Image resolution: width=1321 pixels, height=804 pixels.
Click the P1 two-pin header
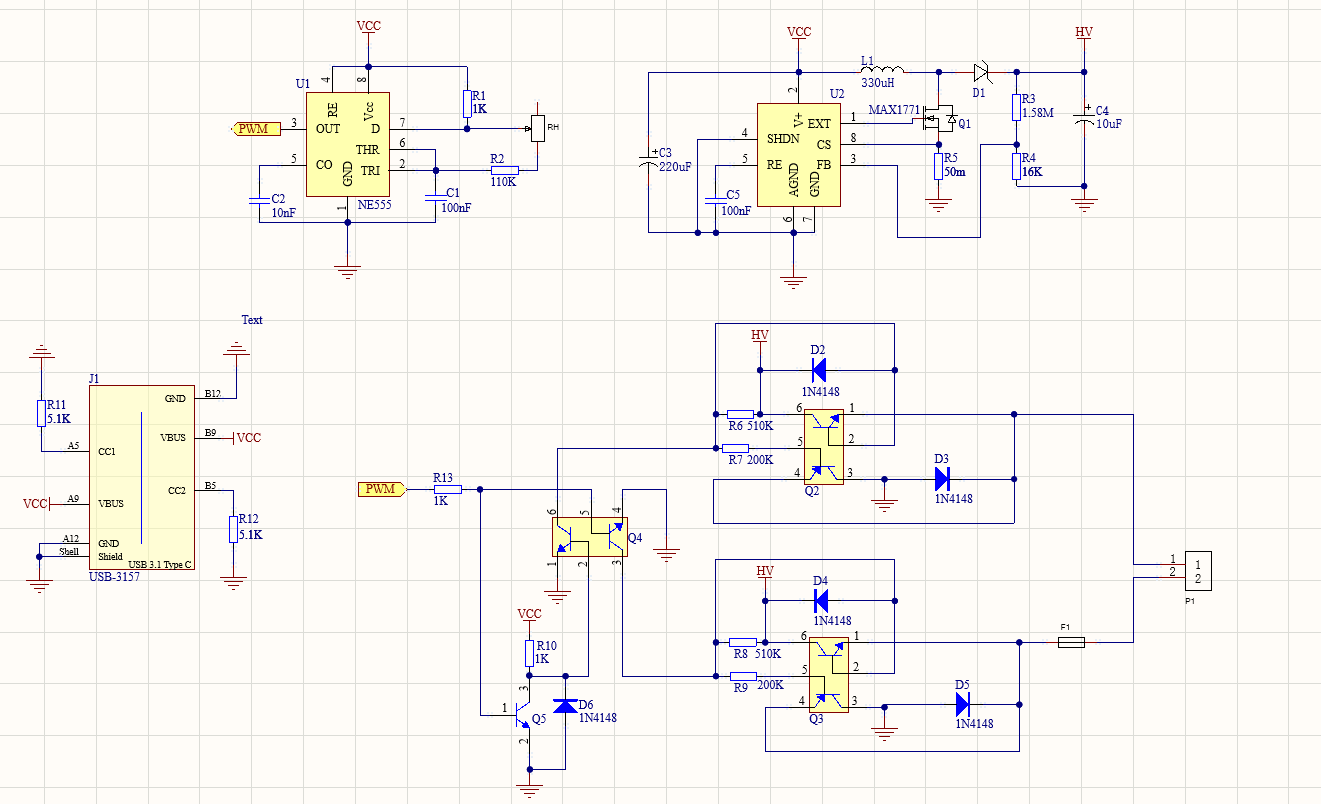point(1197,571)
